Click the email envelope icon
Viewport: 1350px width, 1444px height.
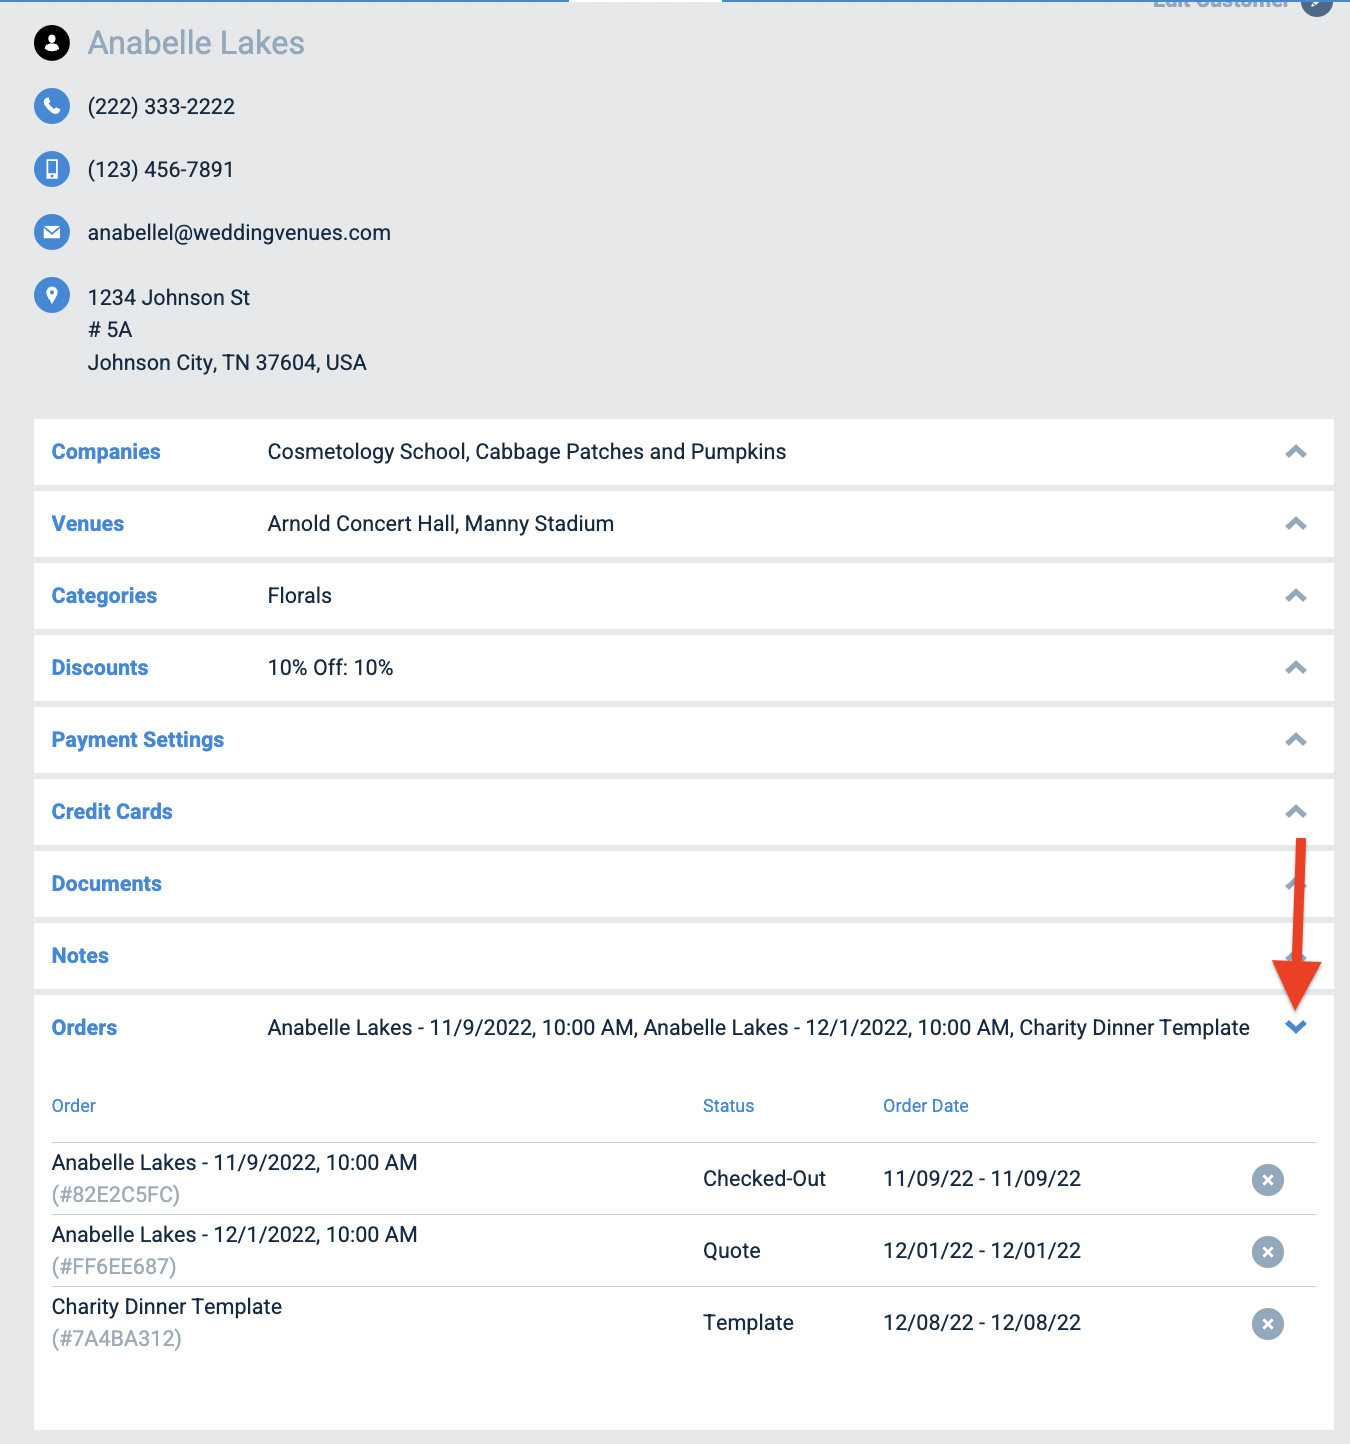tap(52, 232)
